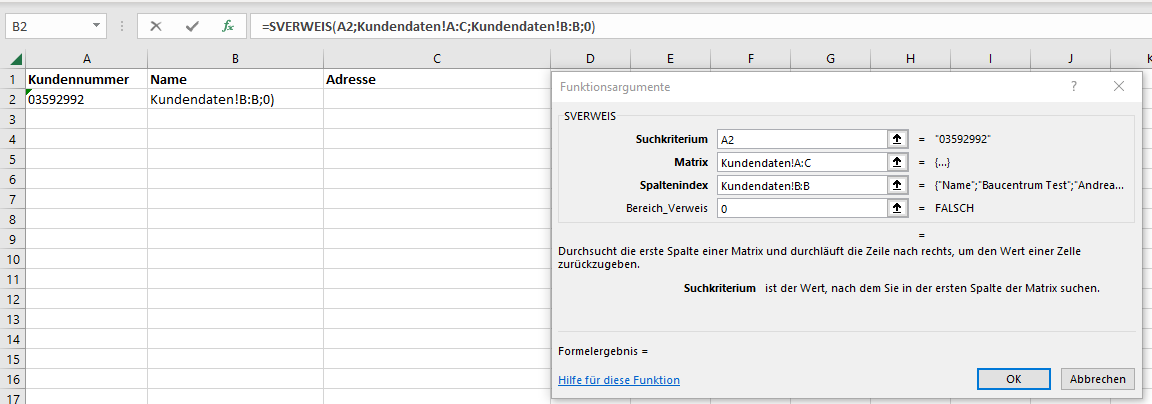Open Insert Function via fx icon
This screenshot has height=404, width=1152.
click(x=228, y=26)
